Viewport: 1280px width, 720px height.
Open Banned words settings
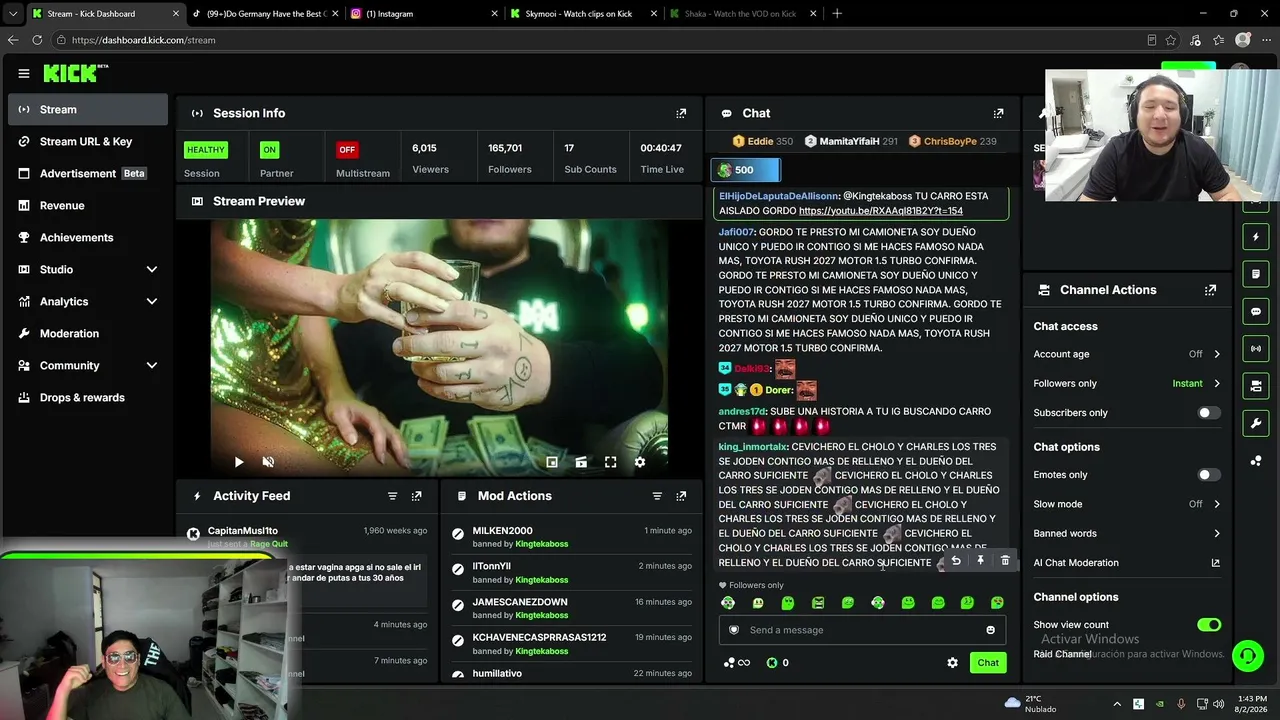click(1127, 534)
